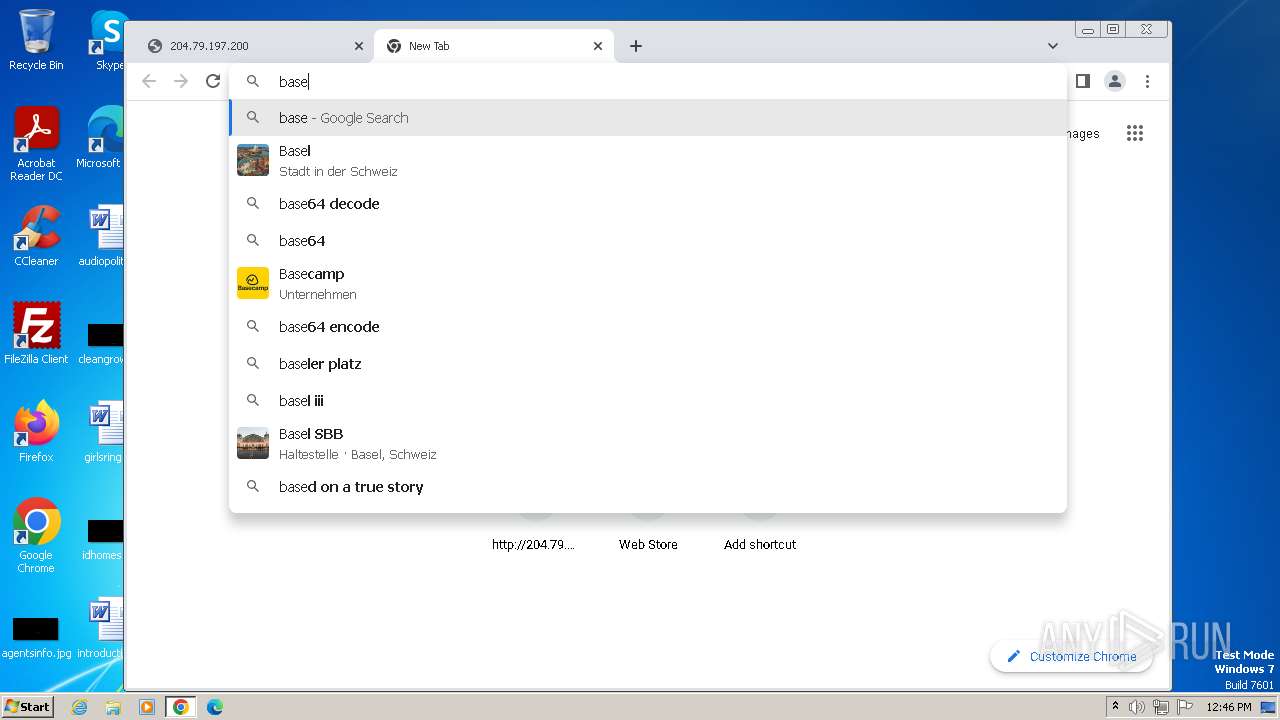Open the Chrome profile avatar icon

pos(1115,81)
